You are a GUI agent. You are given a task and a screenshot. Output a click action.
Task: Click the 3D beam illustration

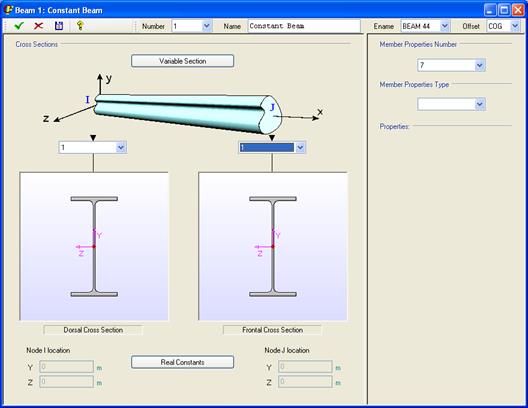click(188, 113)
